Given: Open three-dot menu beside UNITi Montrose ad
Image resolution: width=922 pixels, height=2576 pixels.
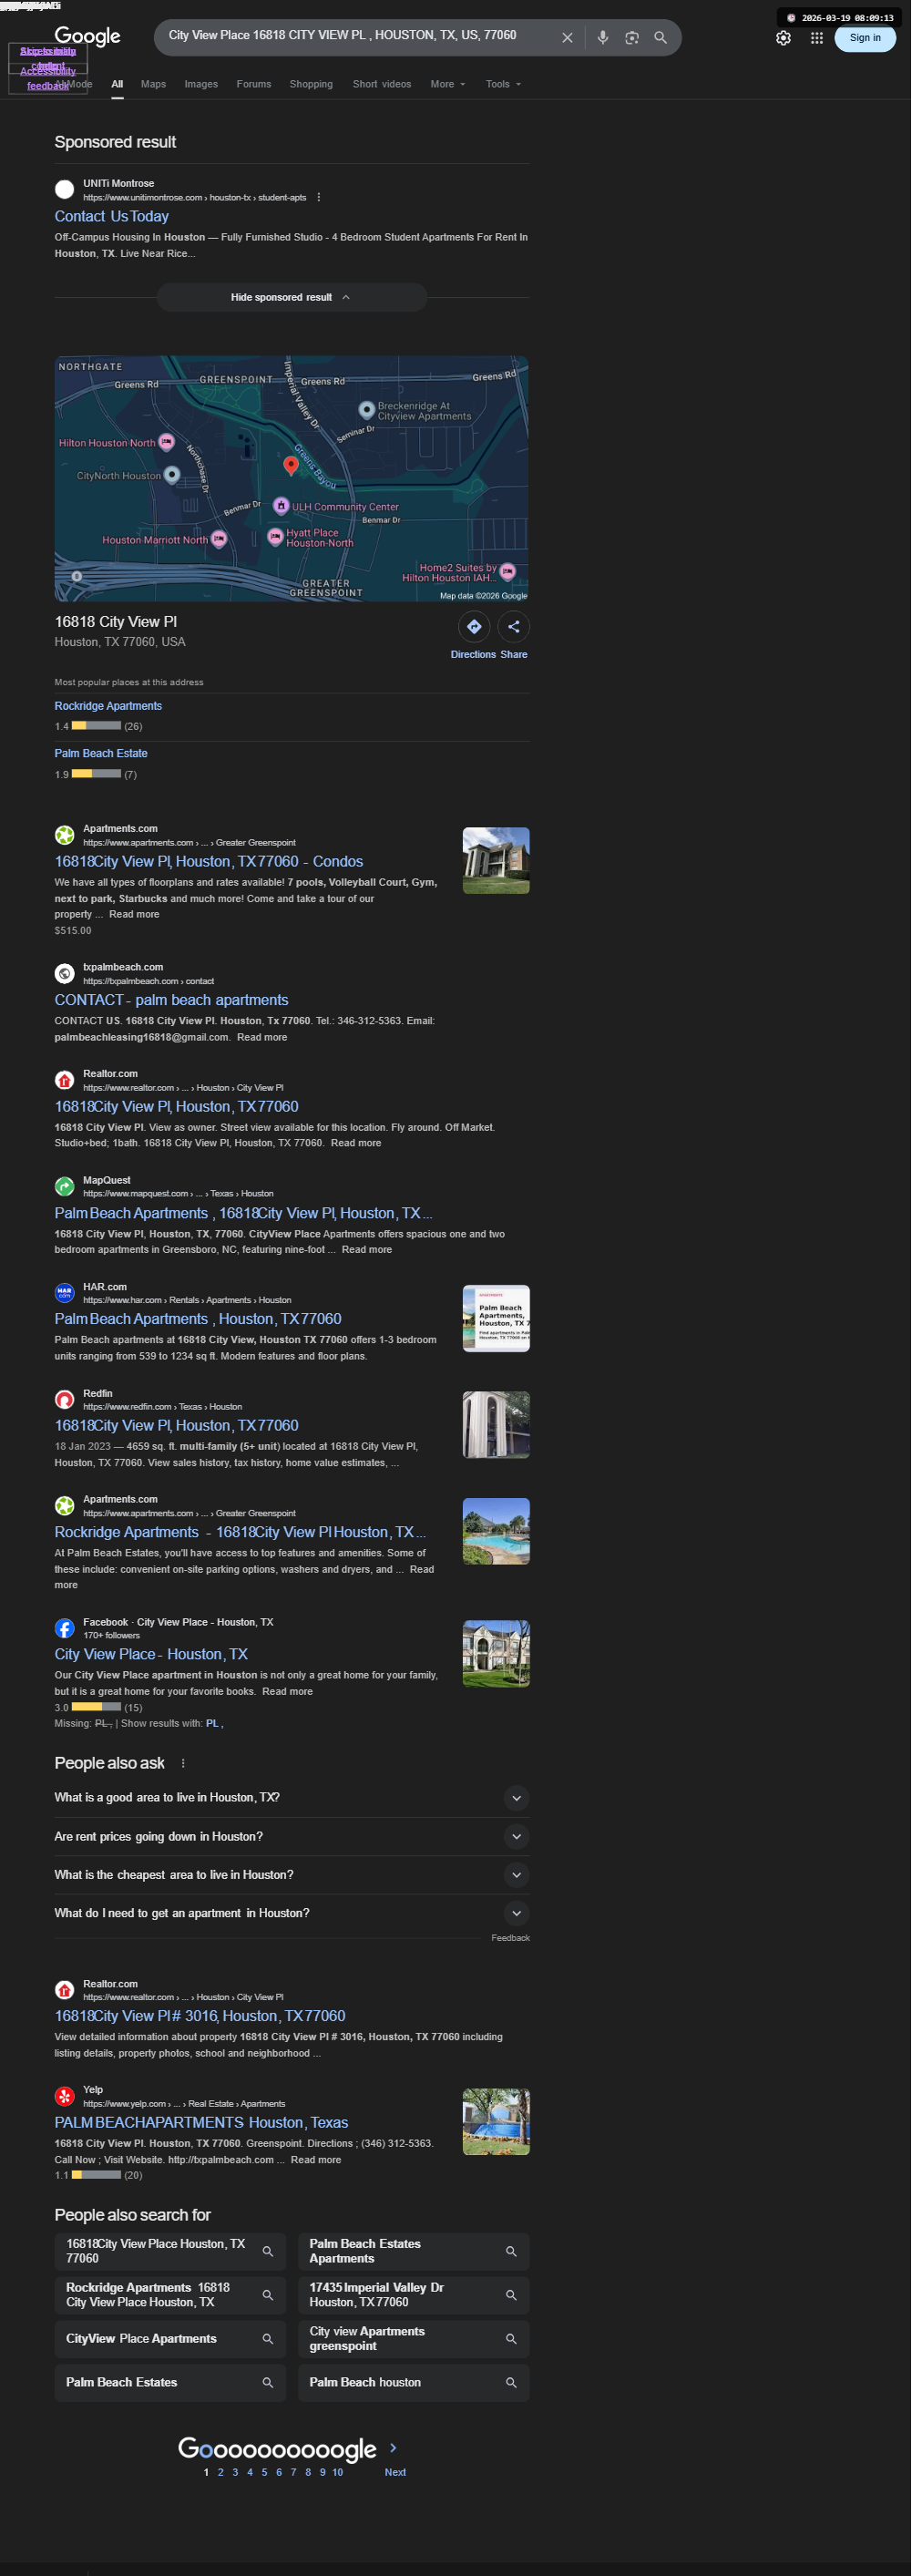Looking at the screenshot, I should (x=322, y=198).
